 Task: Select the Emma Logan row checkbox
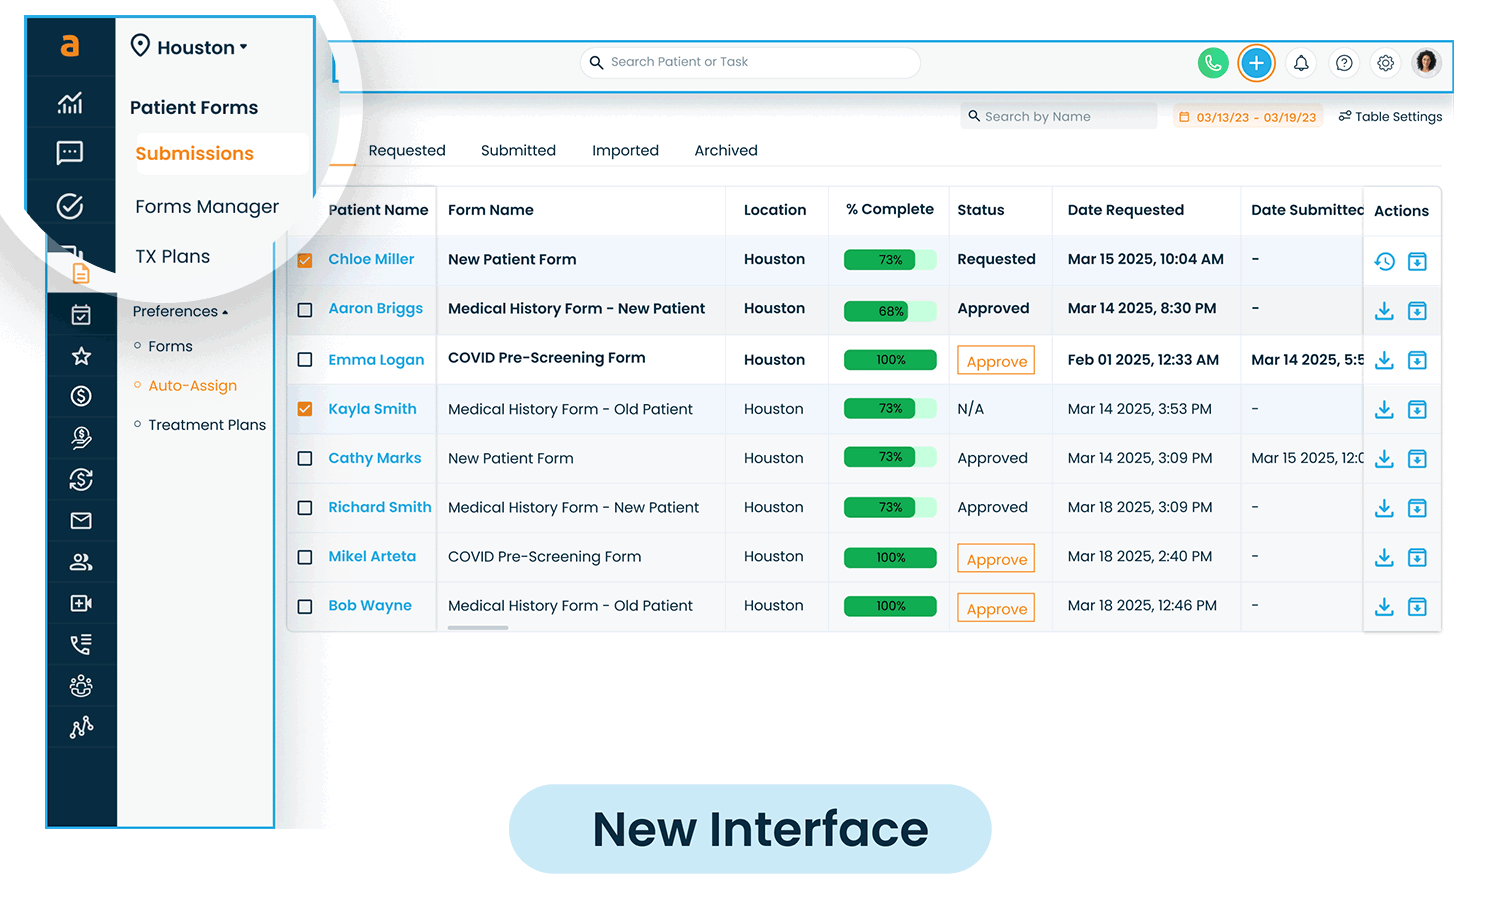pyautogui.click(x=305, y=360)
